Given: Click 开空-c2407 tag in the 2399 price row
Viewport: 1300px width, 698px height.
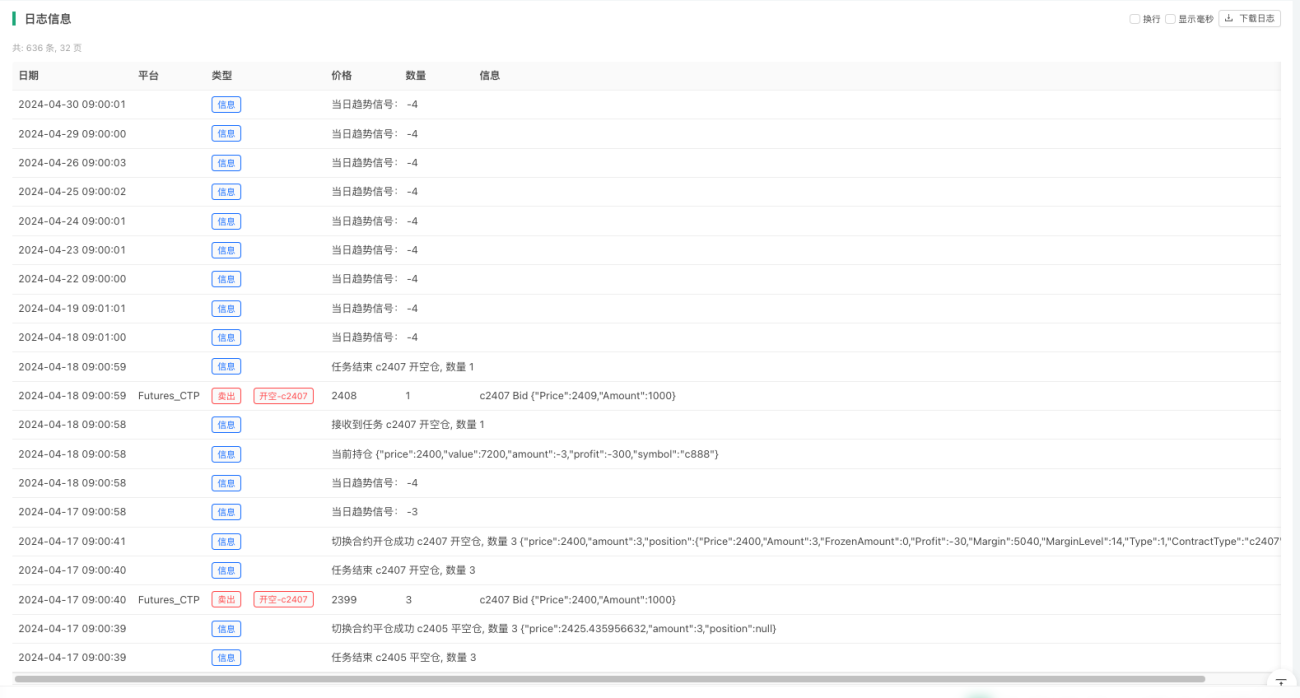Looking at the screenshot, I should click(x=283, y=600).
